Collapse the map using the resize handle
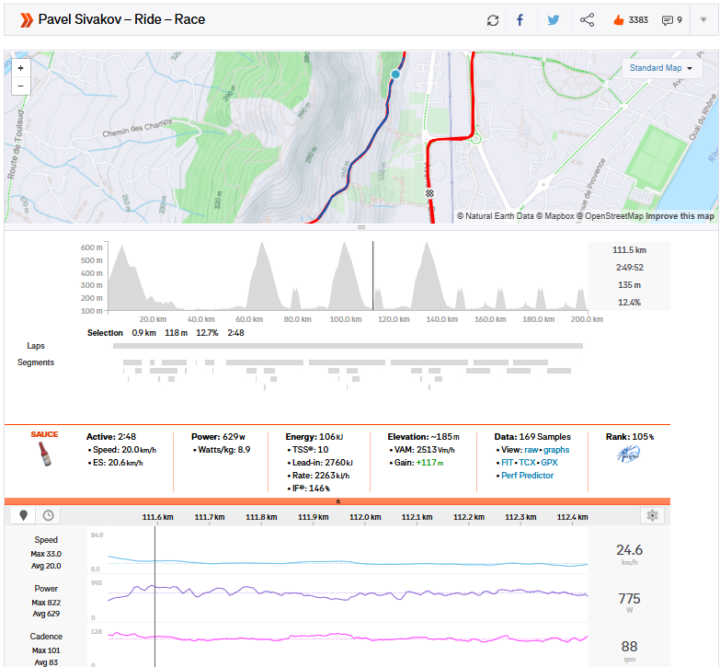This screenshot has width=720, height=667. click(x=361, y=228)
